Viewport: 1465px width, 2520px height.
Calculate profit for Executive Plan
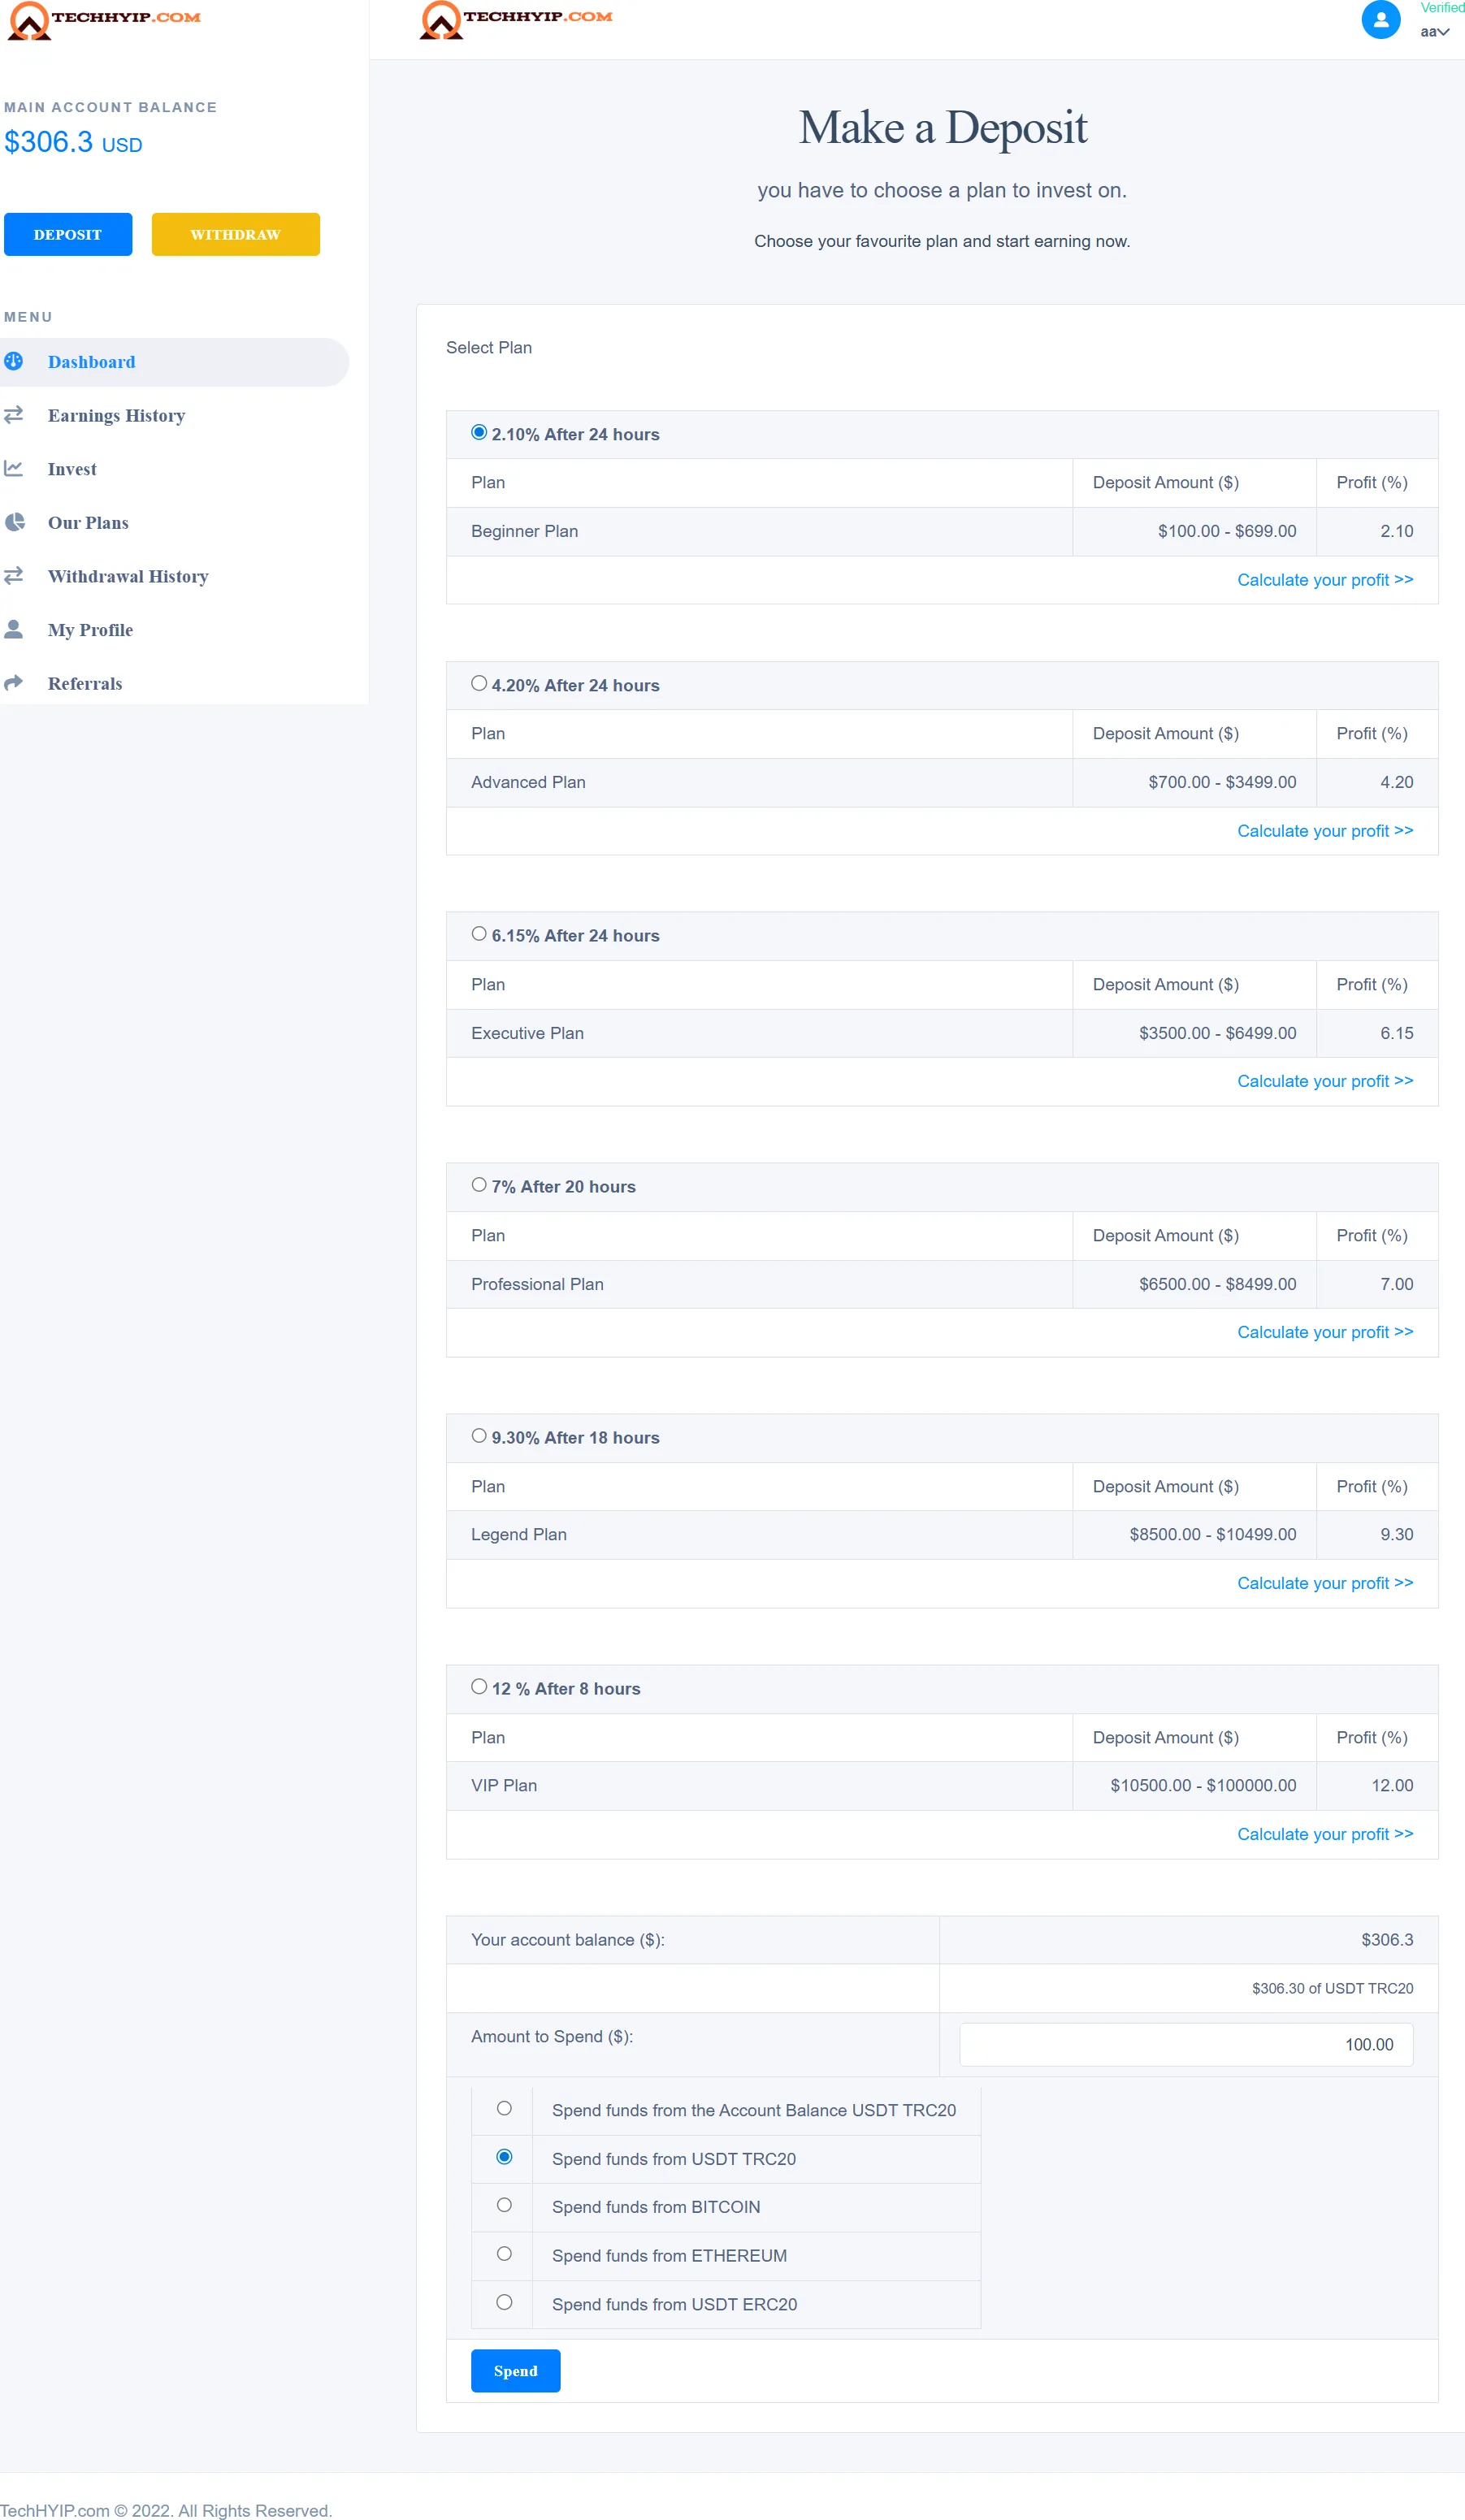(1325, 1081)
